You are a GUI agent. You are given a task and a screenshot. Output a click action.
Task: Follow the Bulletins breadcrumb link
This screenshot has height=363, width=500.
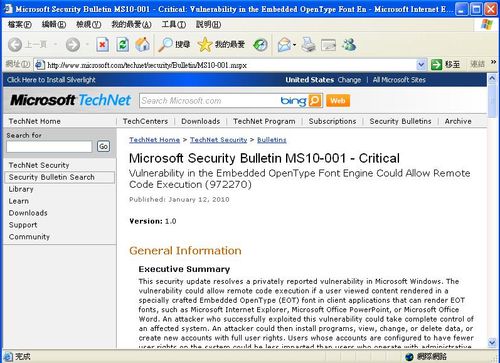click(272, 140)
